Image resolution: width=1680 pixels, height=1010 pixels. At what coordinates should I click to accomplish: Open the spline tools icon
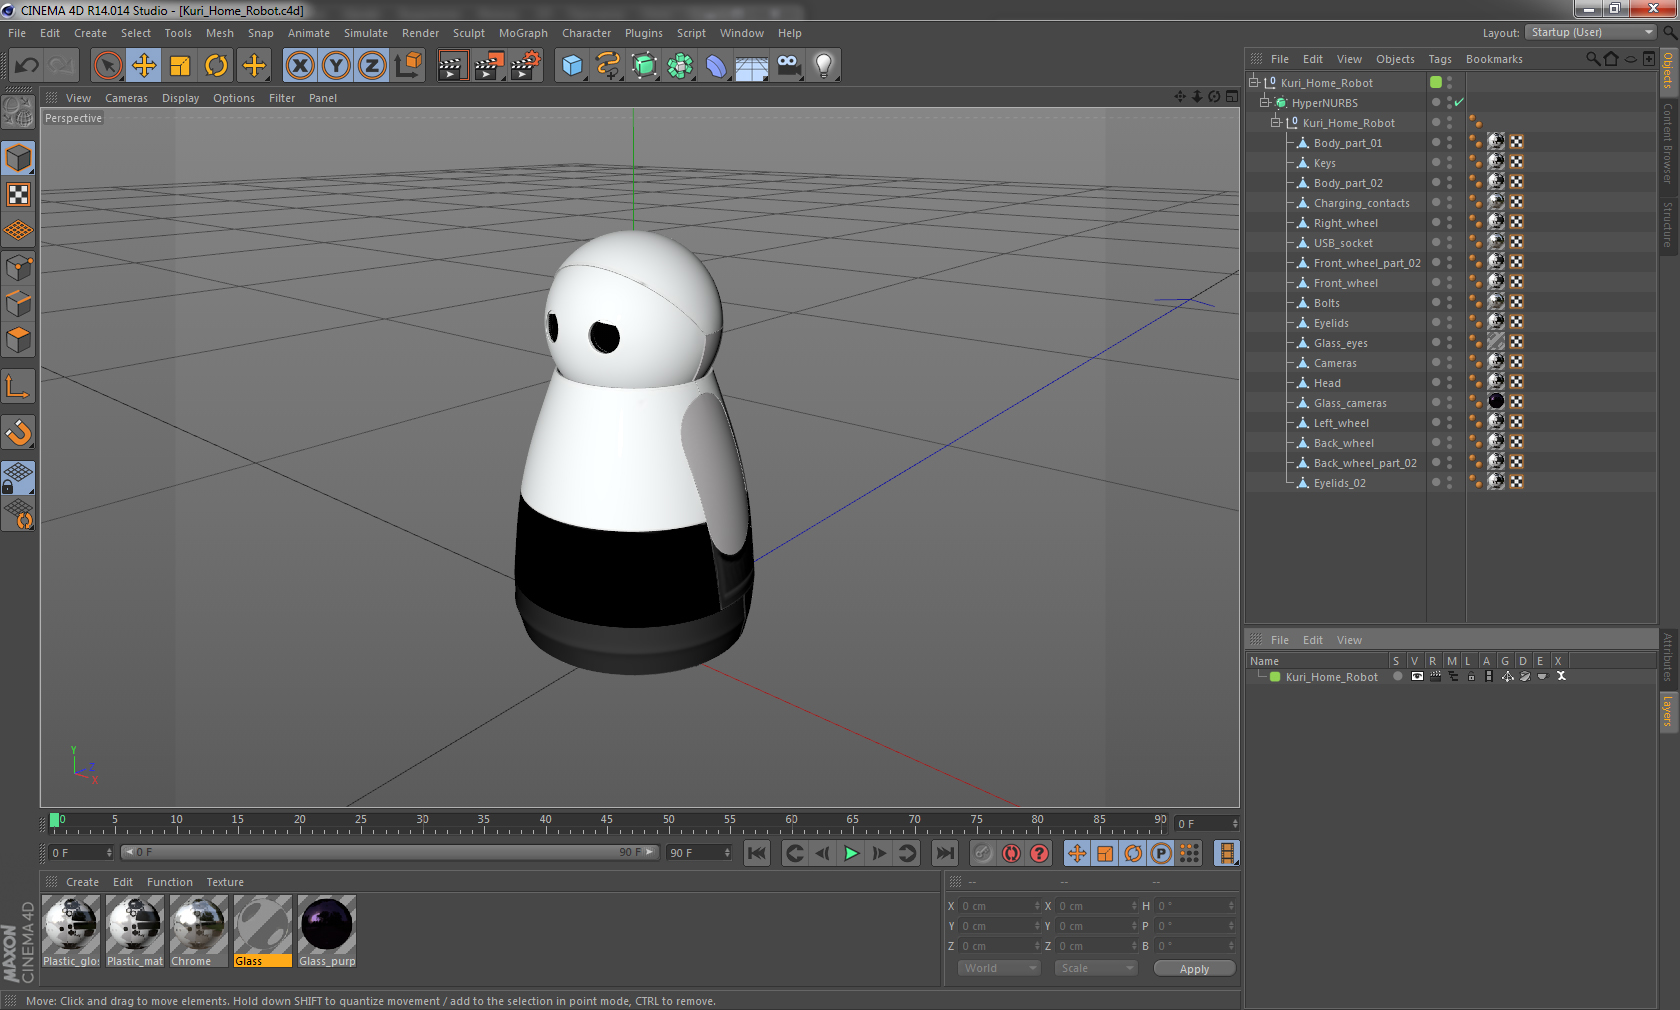pos(608,66)
